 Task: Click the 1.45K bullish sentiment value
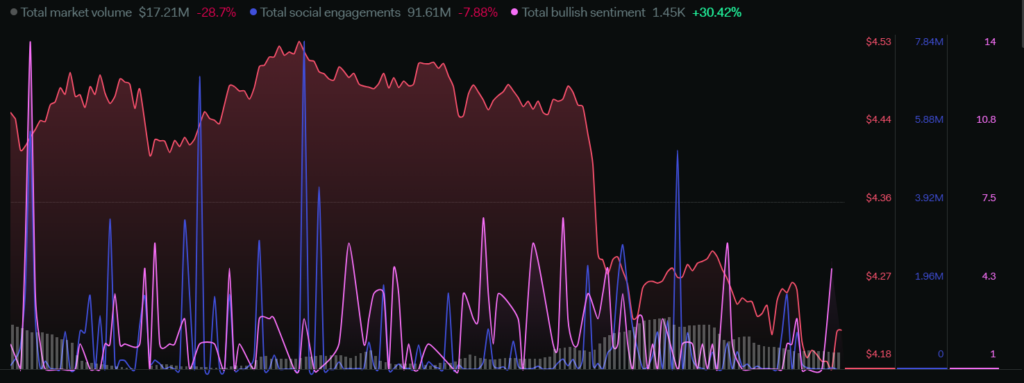point(669,12)
